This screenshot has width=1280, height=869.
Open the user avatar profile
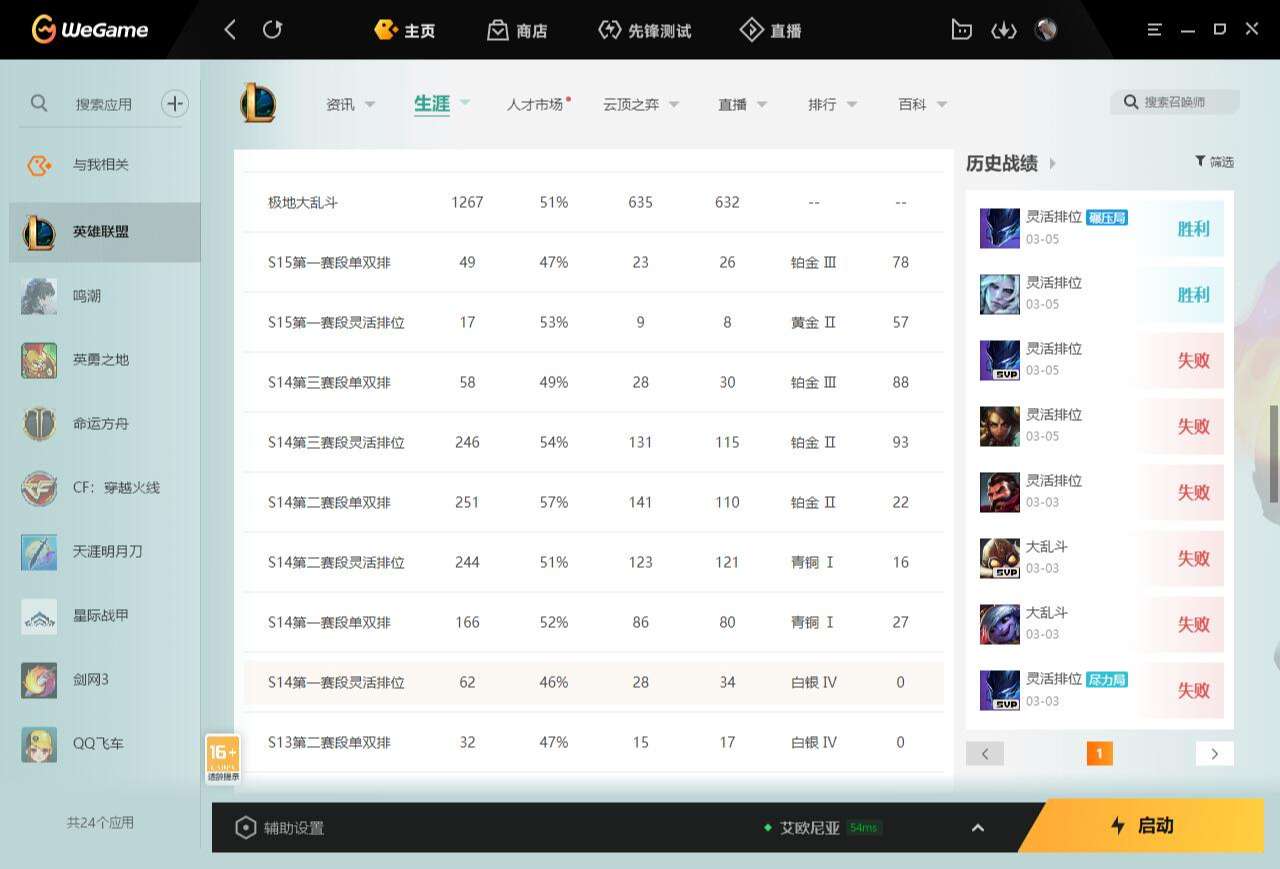1046,30
